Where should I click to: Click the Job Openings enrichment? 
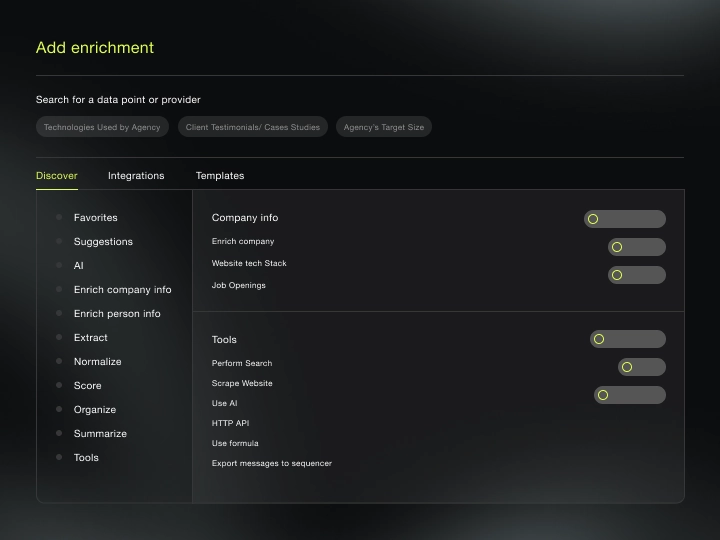(x=238, y=285)
